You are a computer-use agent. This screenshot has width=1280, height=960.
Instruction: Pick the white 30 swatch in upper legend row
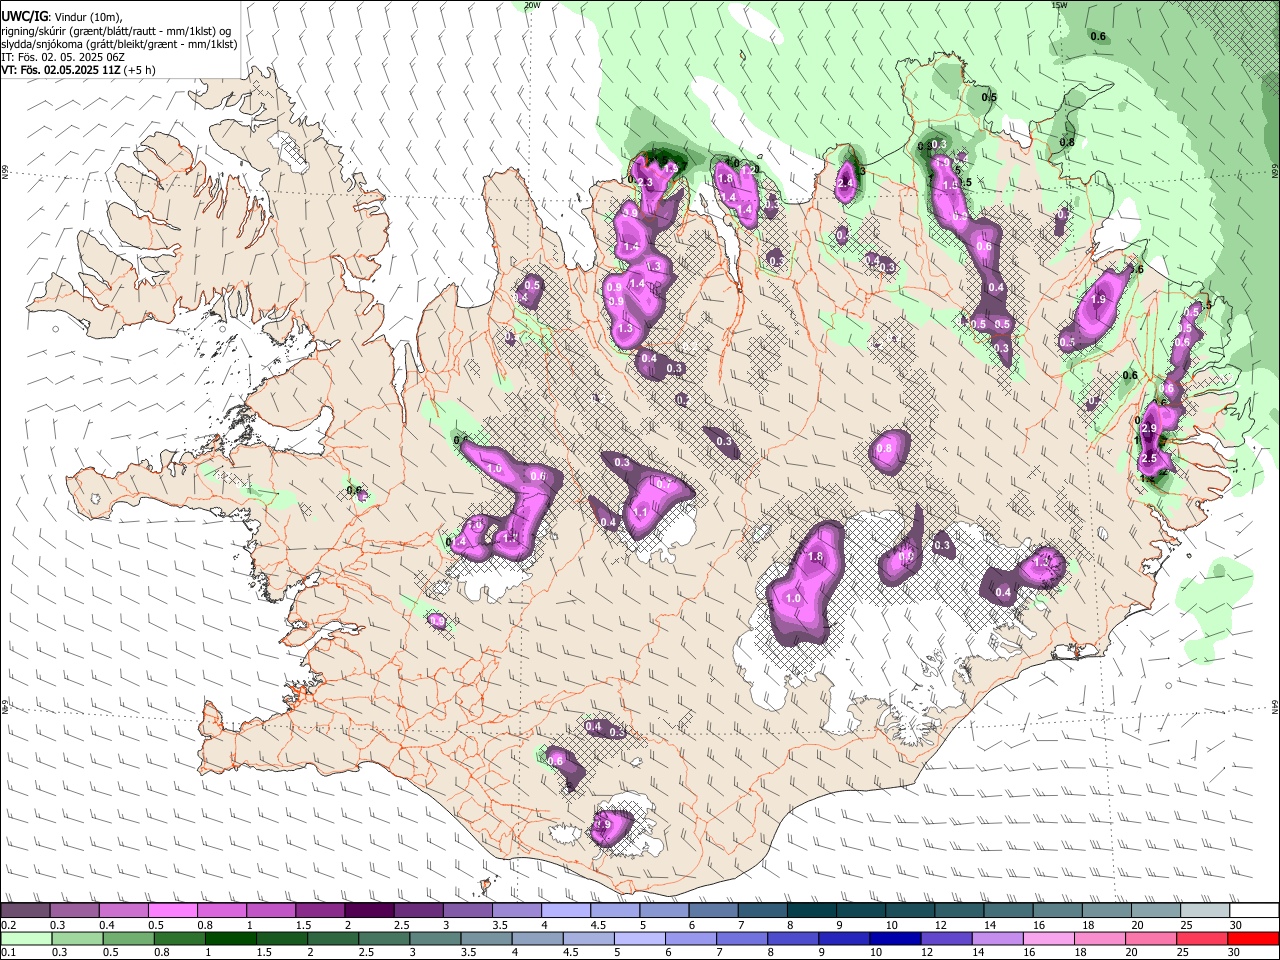click(1254, 911)
